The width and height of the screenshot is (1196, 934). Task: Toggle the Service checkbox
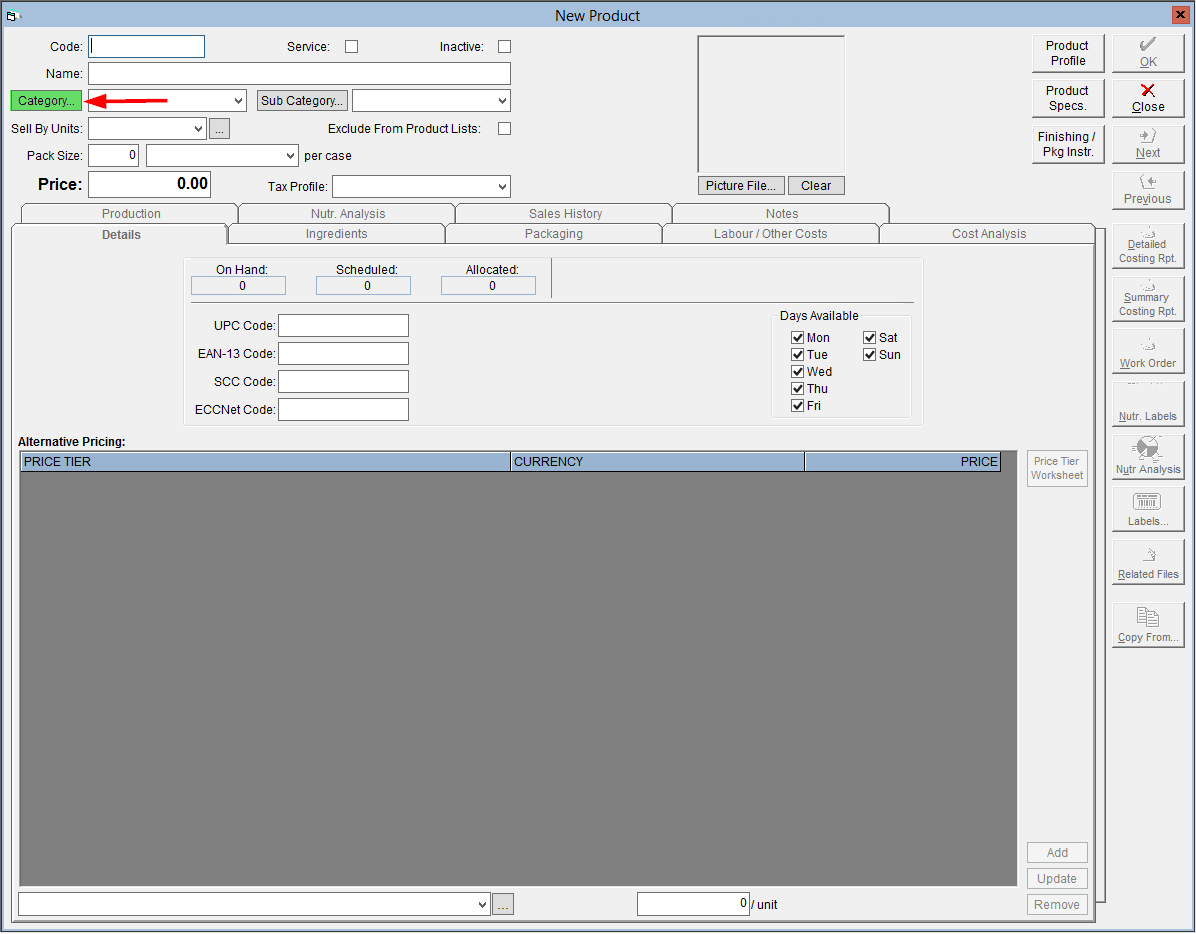(x=352, y=47)
